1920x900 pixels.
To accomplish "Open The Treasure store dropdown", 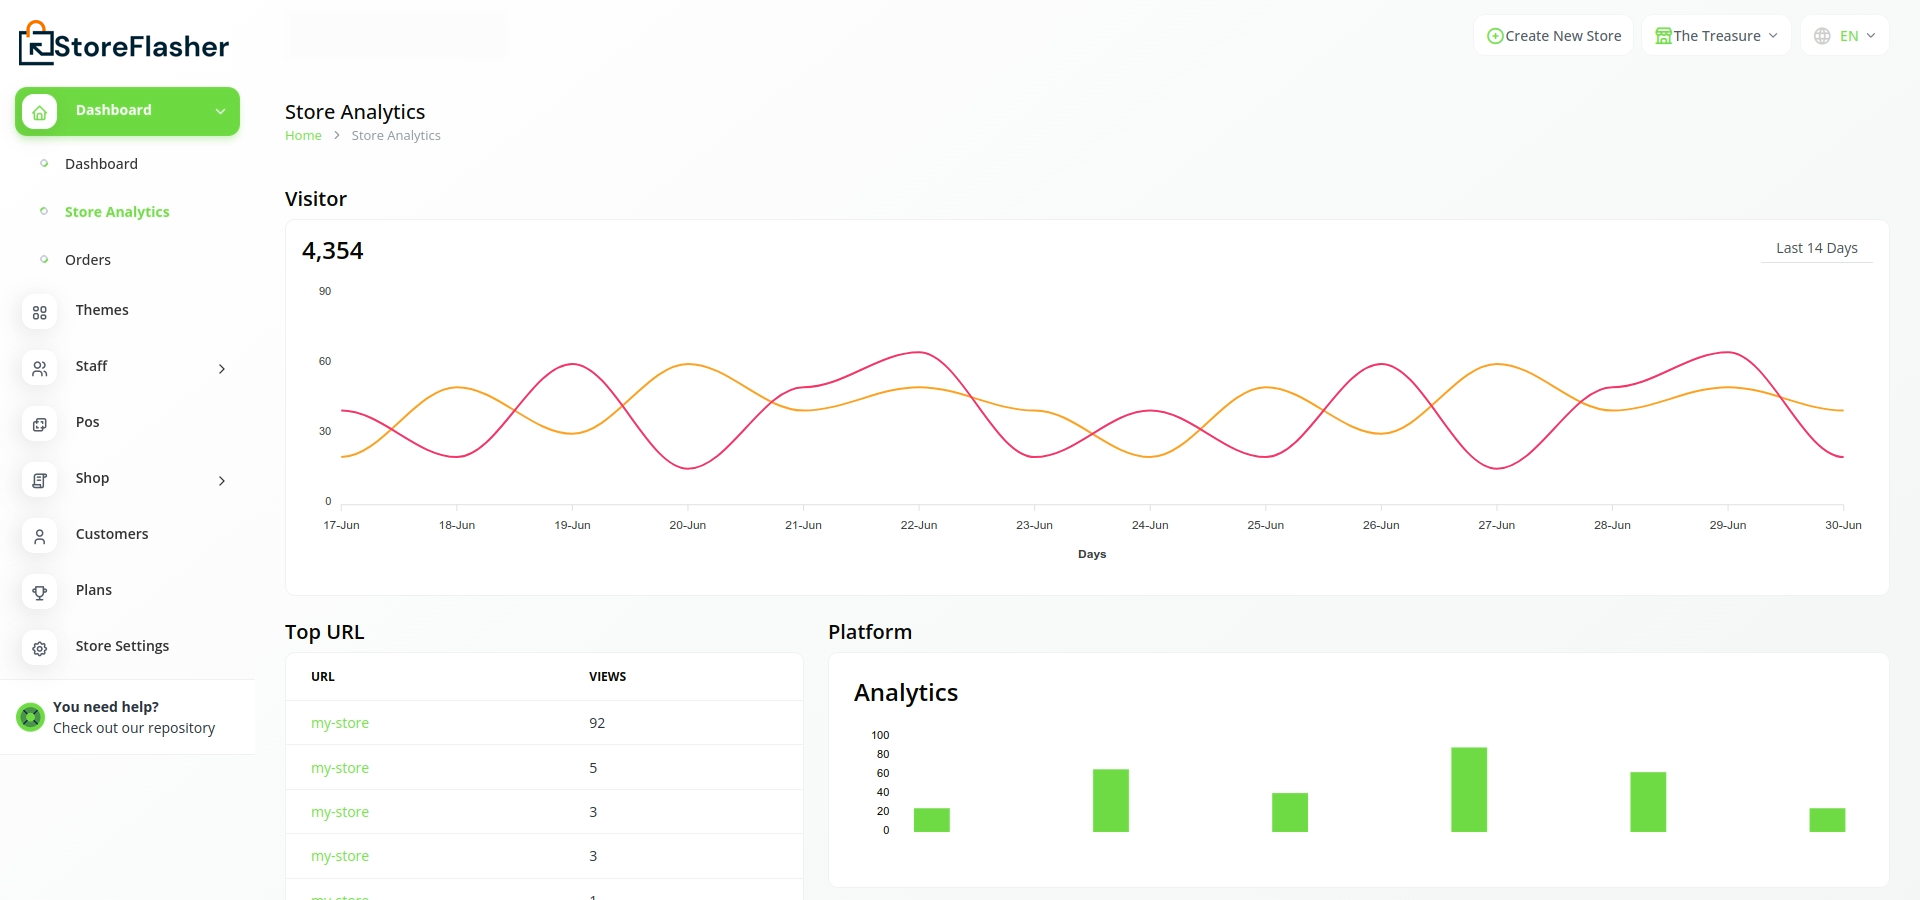I will (1716, 36).
